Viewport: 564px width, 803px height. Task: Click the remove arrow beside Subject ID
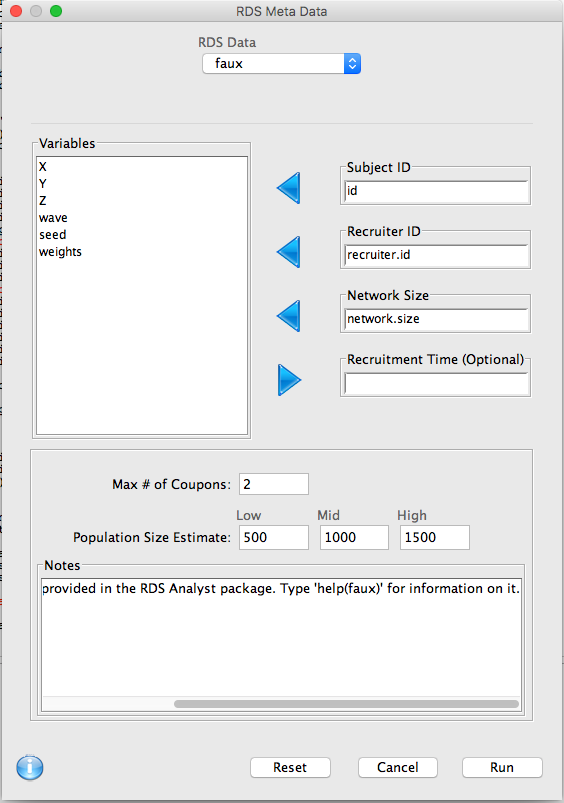pos(289,188)
